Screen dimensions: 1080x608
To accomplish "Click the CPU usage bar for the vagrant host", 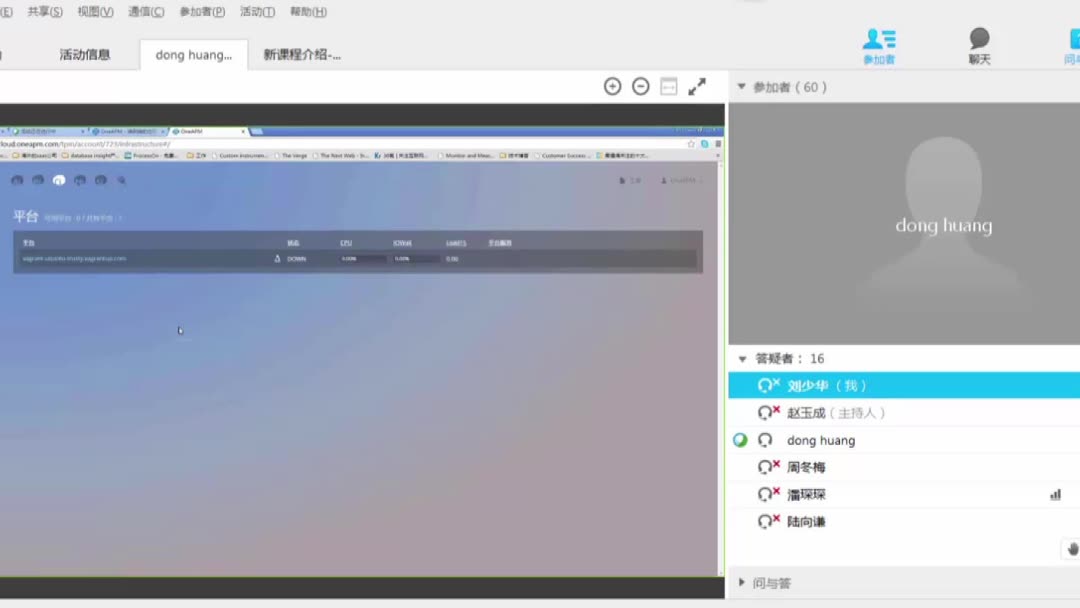I will point(360,258).
